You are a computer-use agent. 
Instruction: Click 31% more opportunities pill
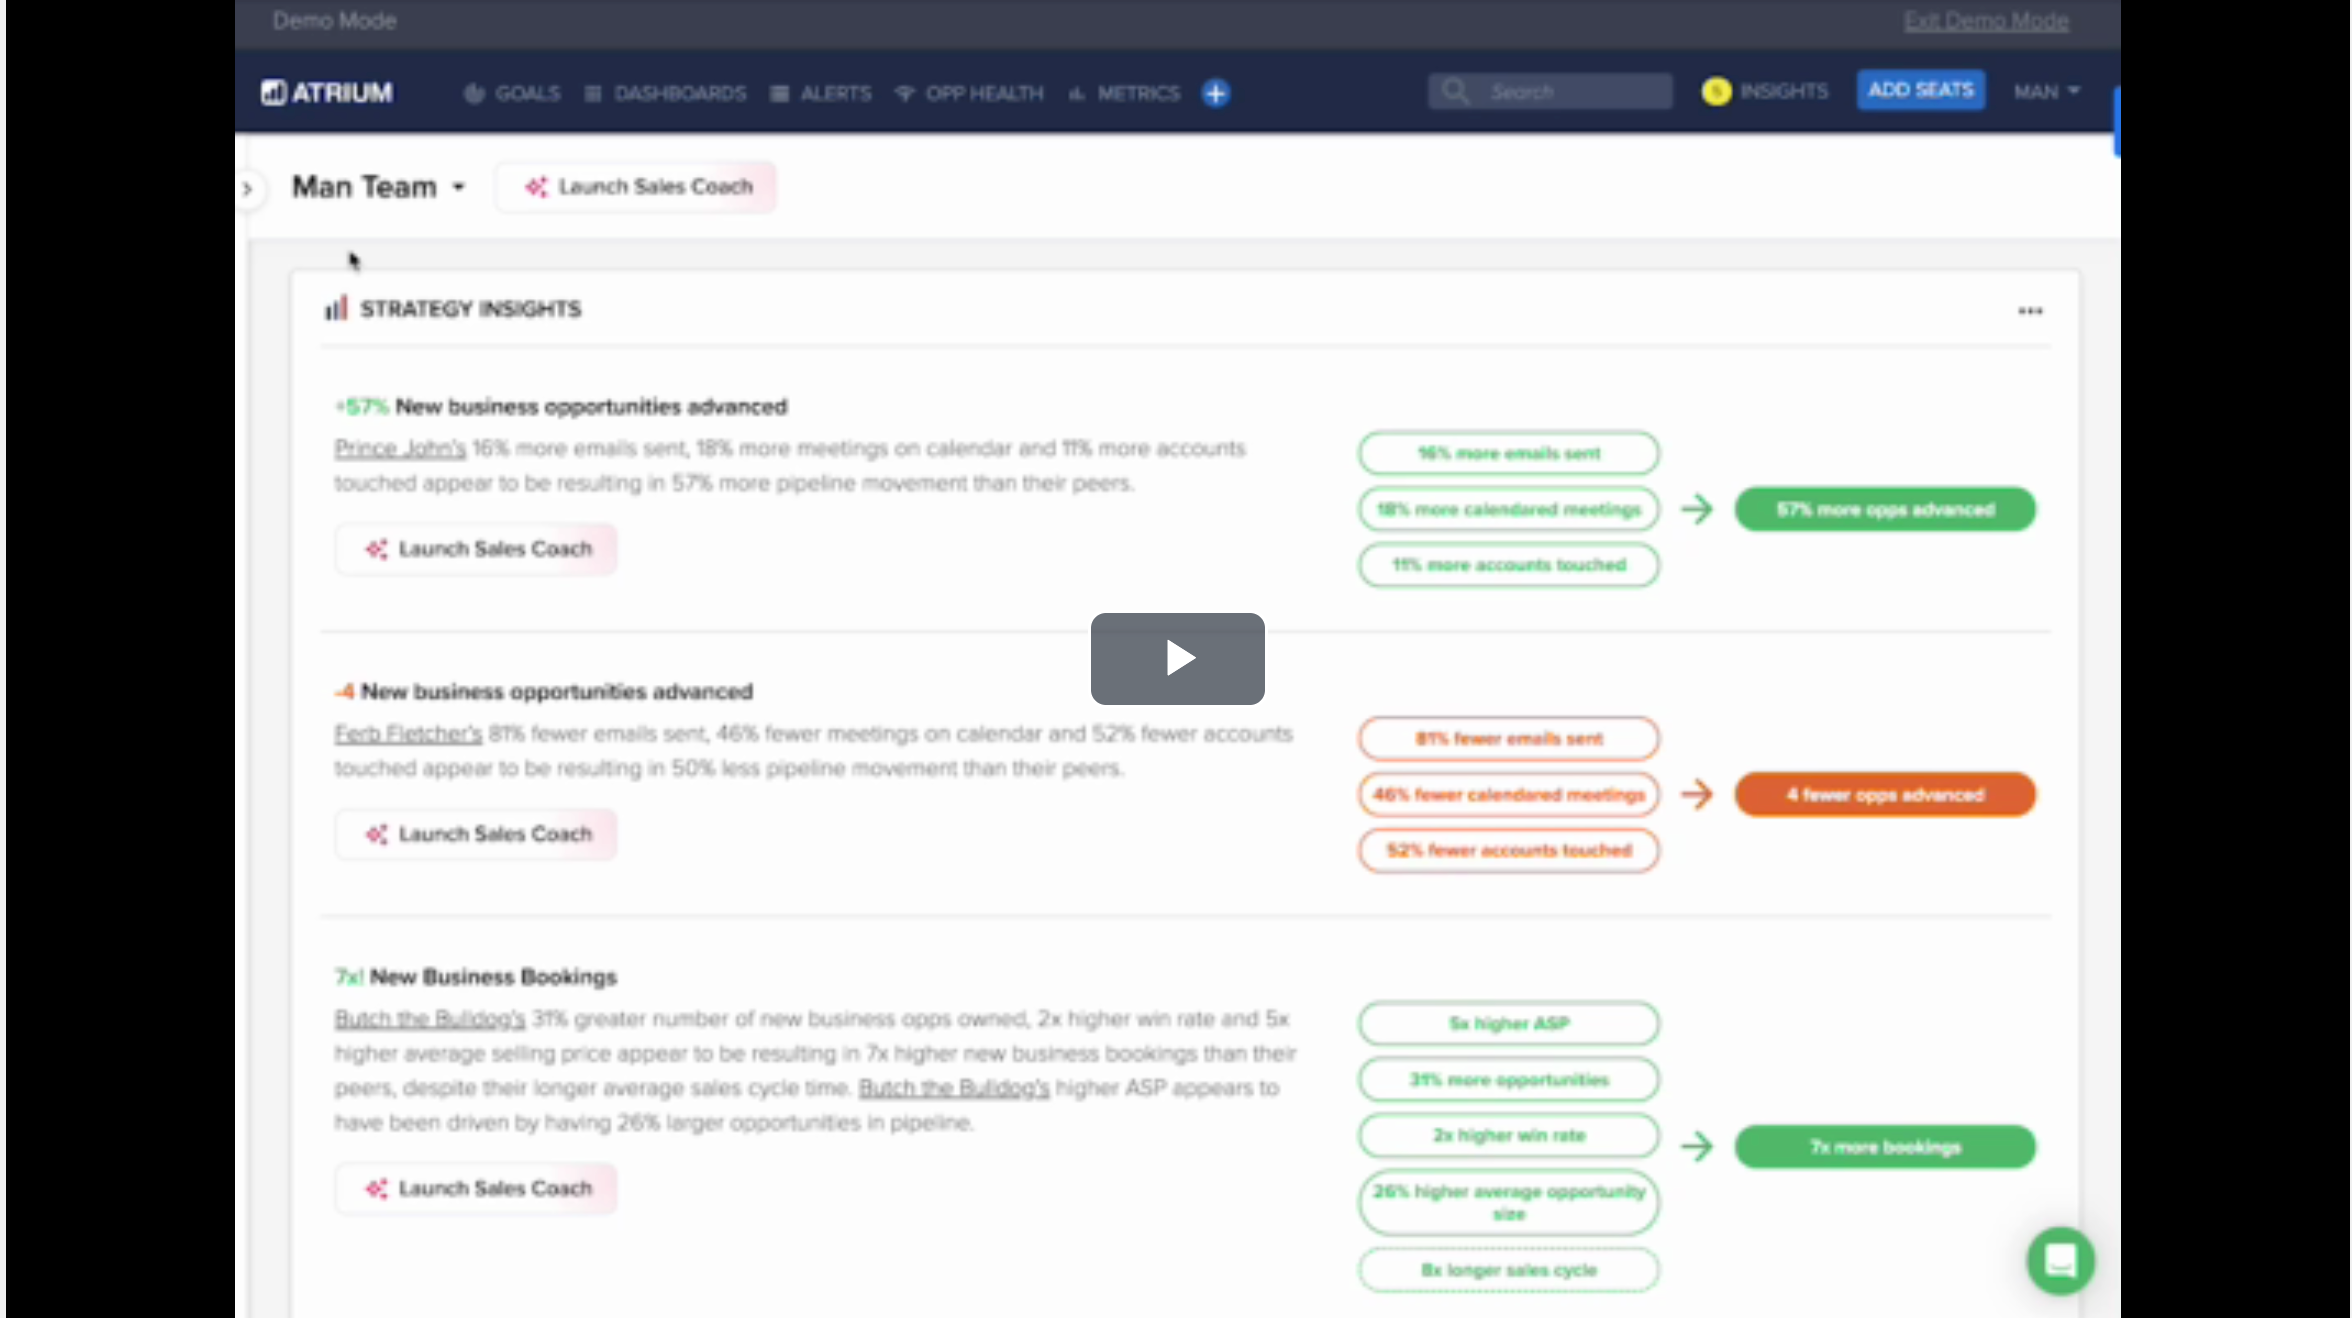(1509, 1079)
